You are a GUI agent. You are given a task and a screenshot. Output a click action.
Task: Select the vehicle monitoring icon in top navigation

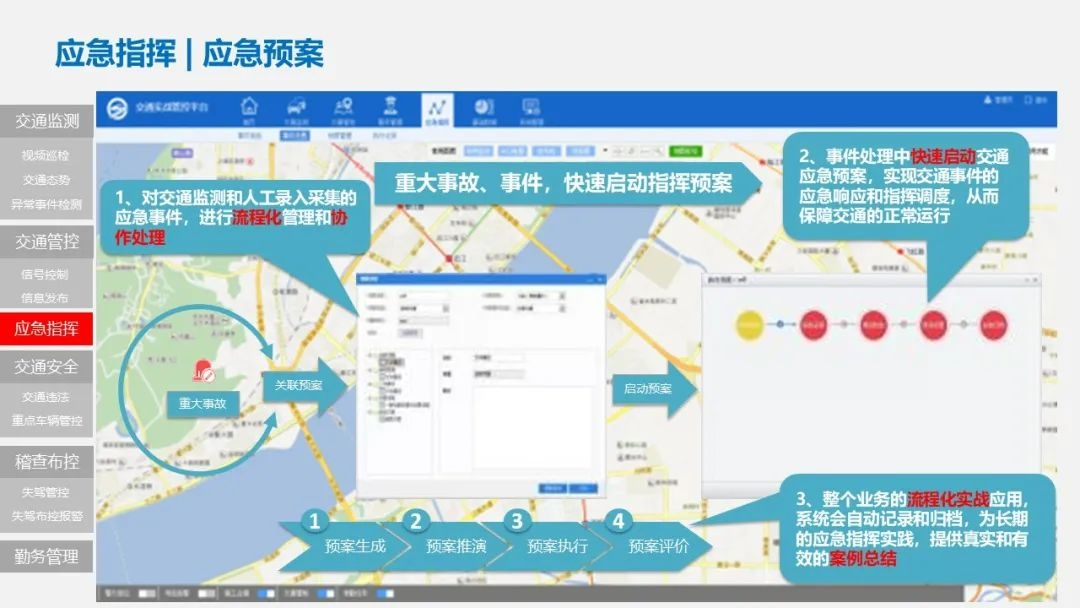point(298,107)
